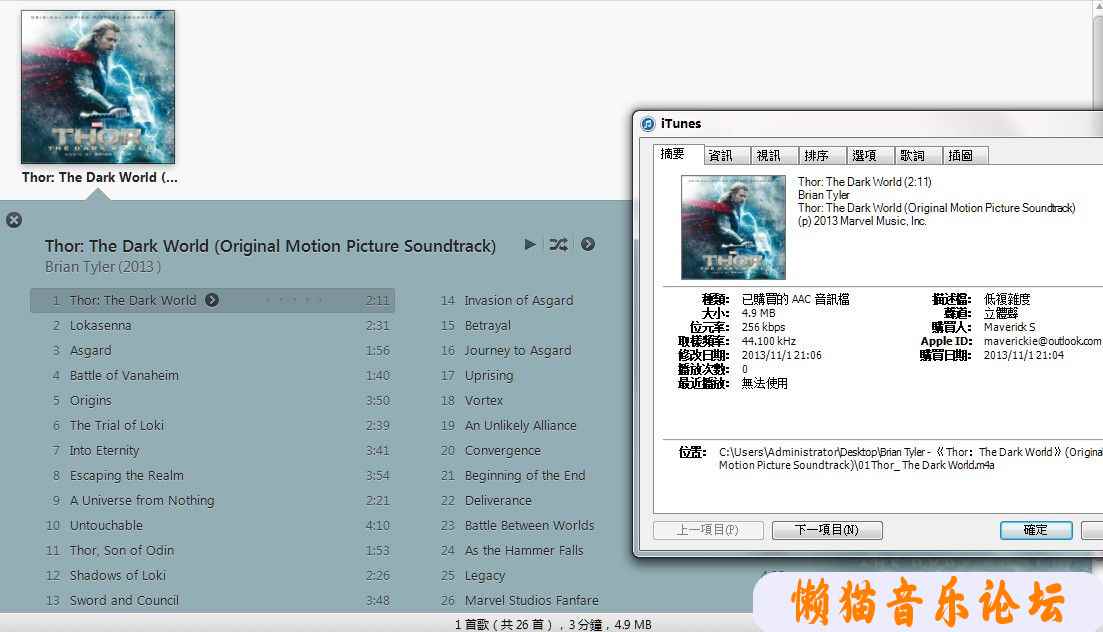
Task: Click the album caption under the cover
Action: coord(99,177)
